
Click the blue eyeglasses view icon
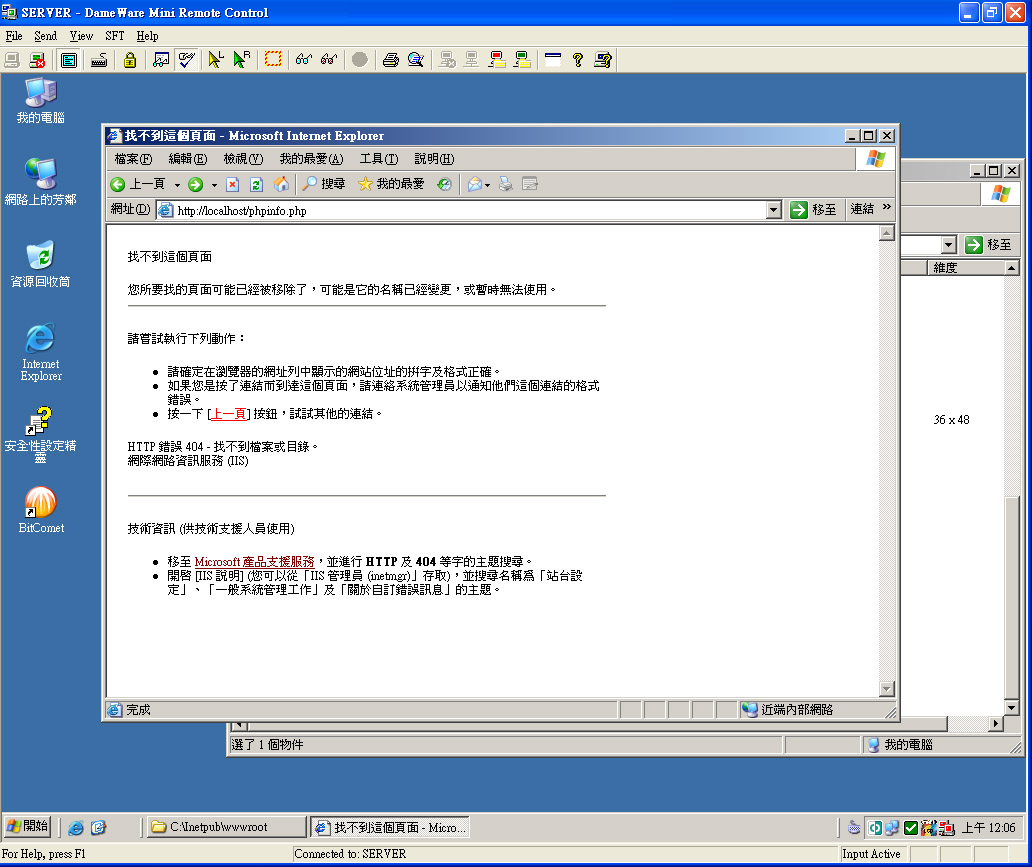[x=303, y=60]
